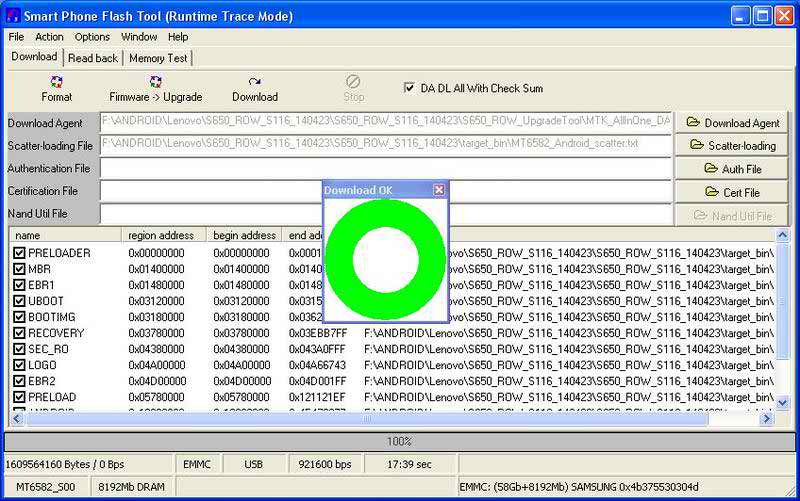Uncheck the EBR1 partition checkbox

click(x=19, y=285)
